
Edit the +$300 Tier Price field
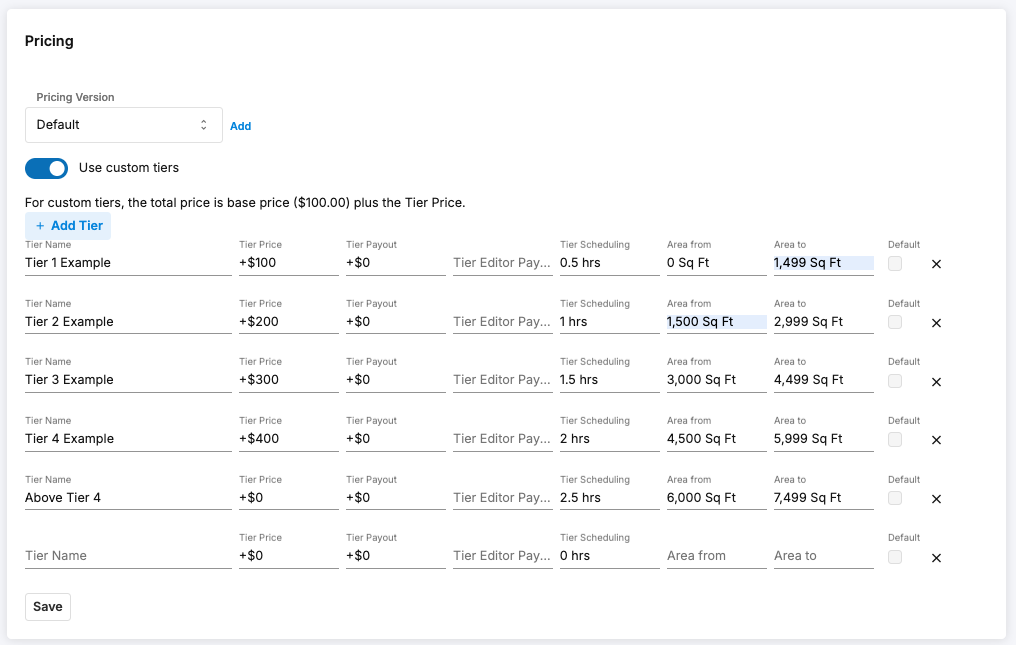coord(288,380)
